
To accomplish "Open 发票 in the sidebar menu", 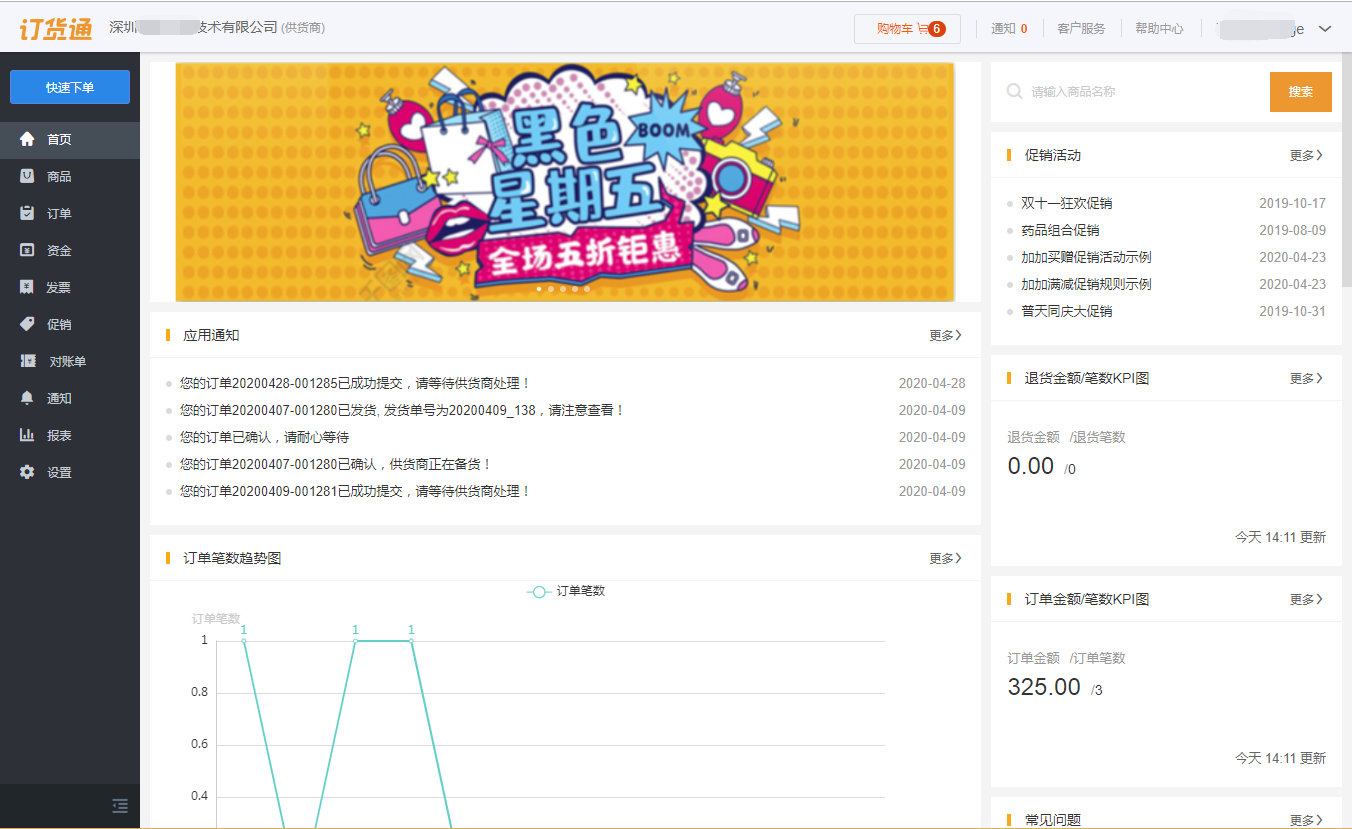I will (70, 287).
